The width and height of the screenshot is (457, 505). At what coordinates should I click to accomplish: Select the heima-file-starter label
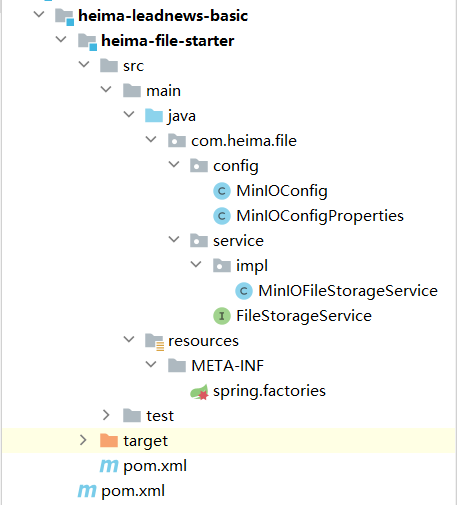click(x=168, y=41)
